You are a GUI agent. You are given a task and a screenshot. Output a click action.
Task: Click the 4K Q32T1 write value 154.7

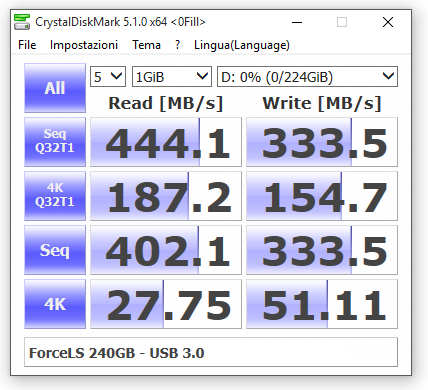click(322, 196)
